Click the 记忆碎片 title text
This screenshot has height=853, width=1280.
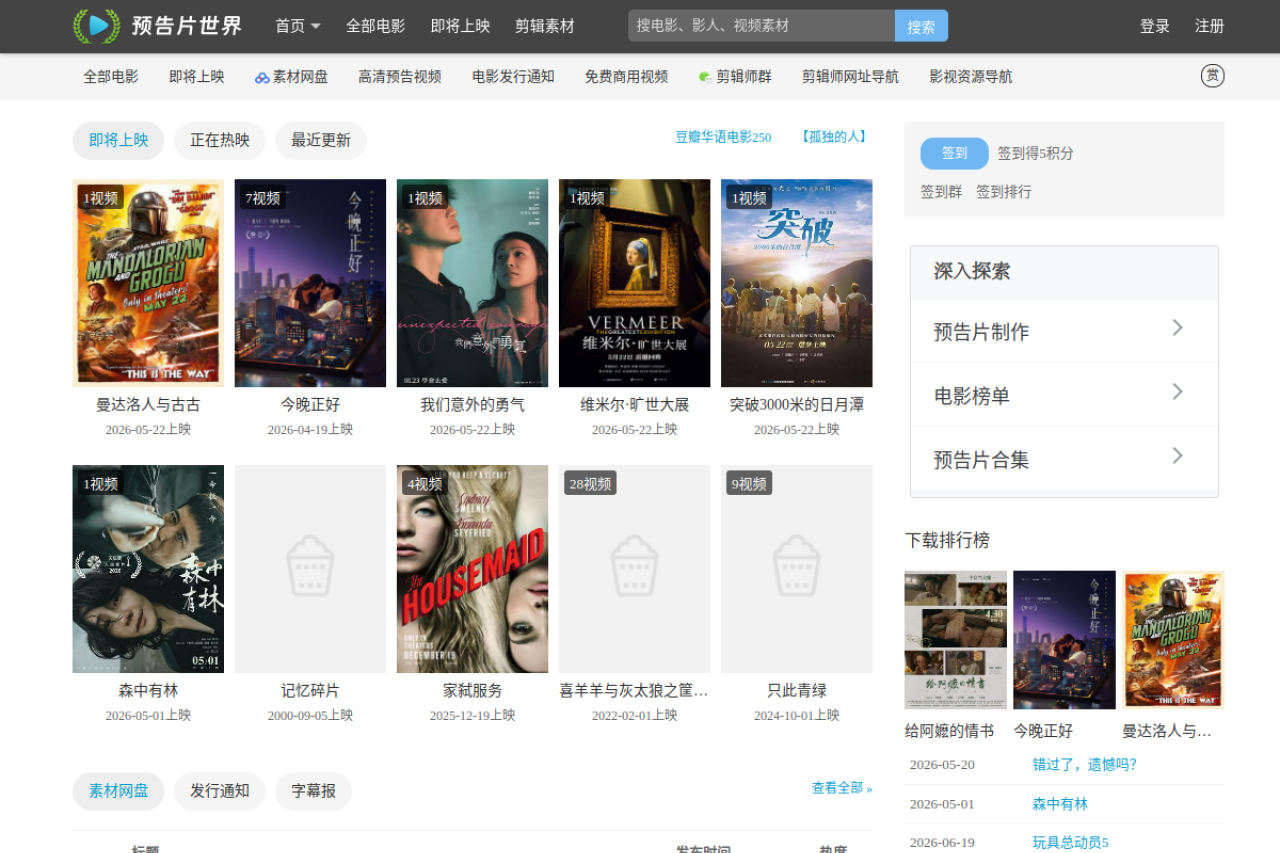pos(310,691)
